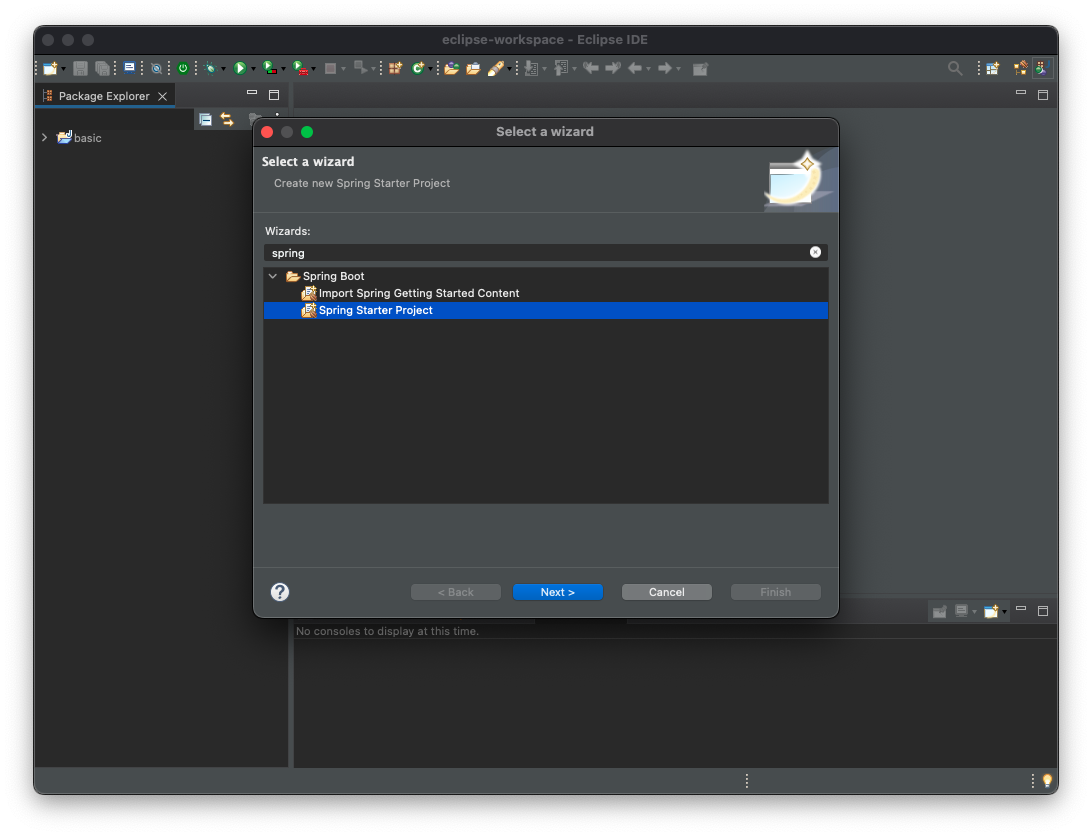Viewport: 1092px width, 836px height.
Task: Click the Next Annotation icon
Action: click(x=531, y=68)
